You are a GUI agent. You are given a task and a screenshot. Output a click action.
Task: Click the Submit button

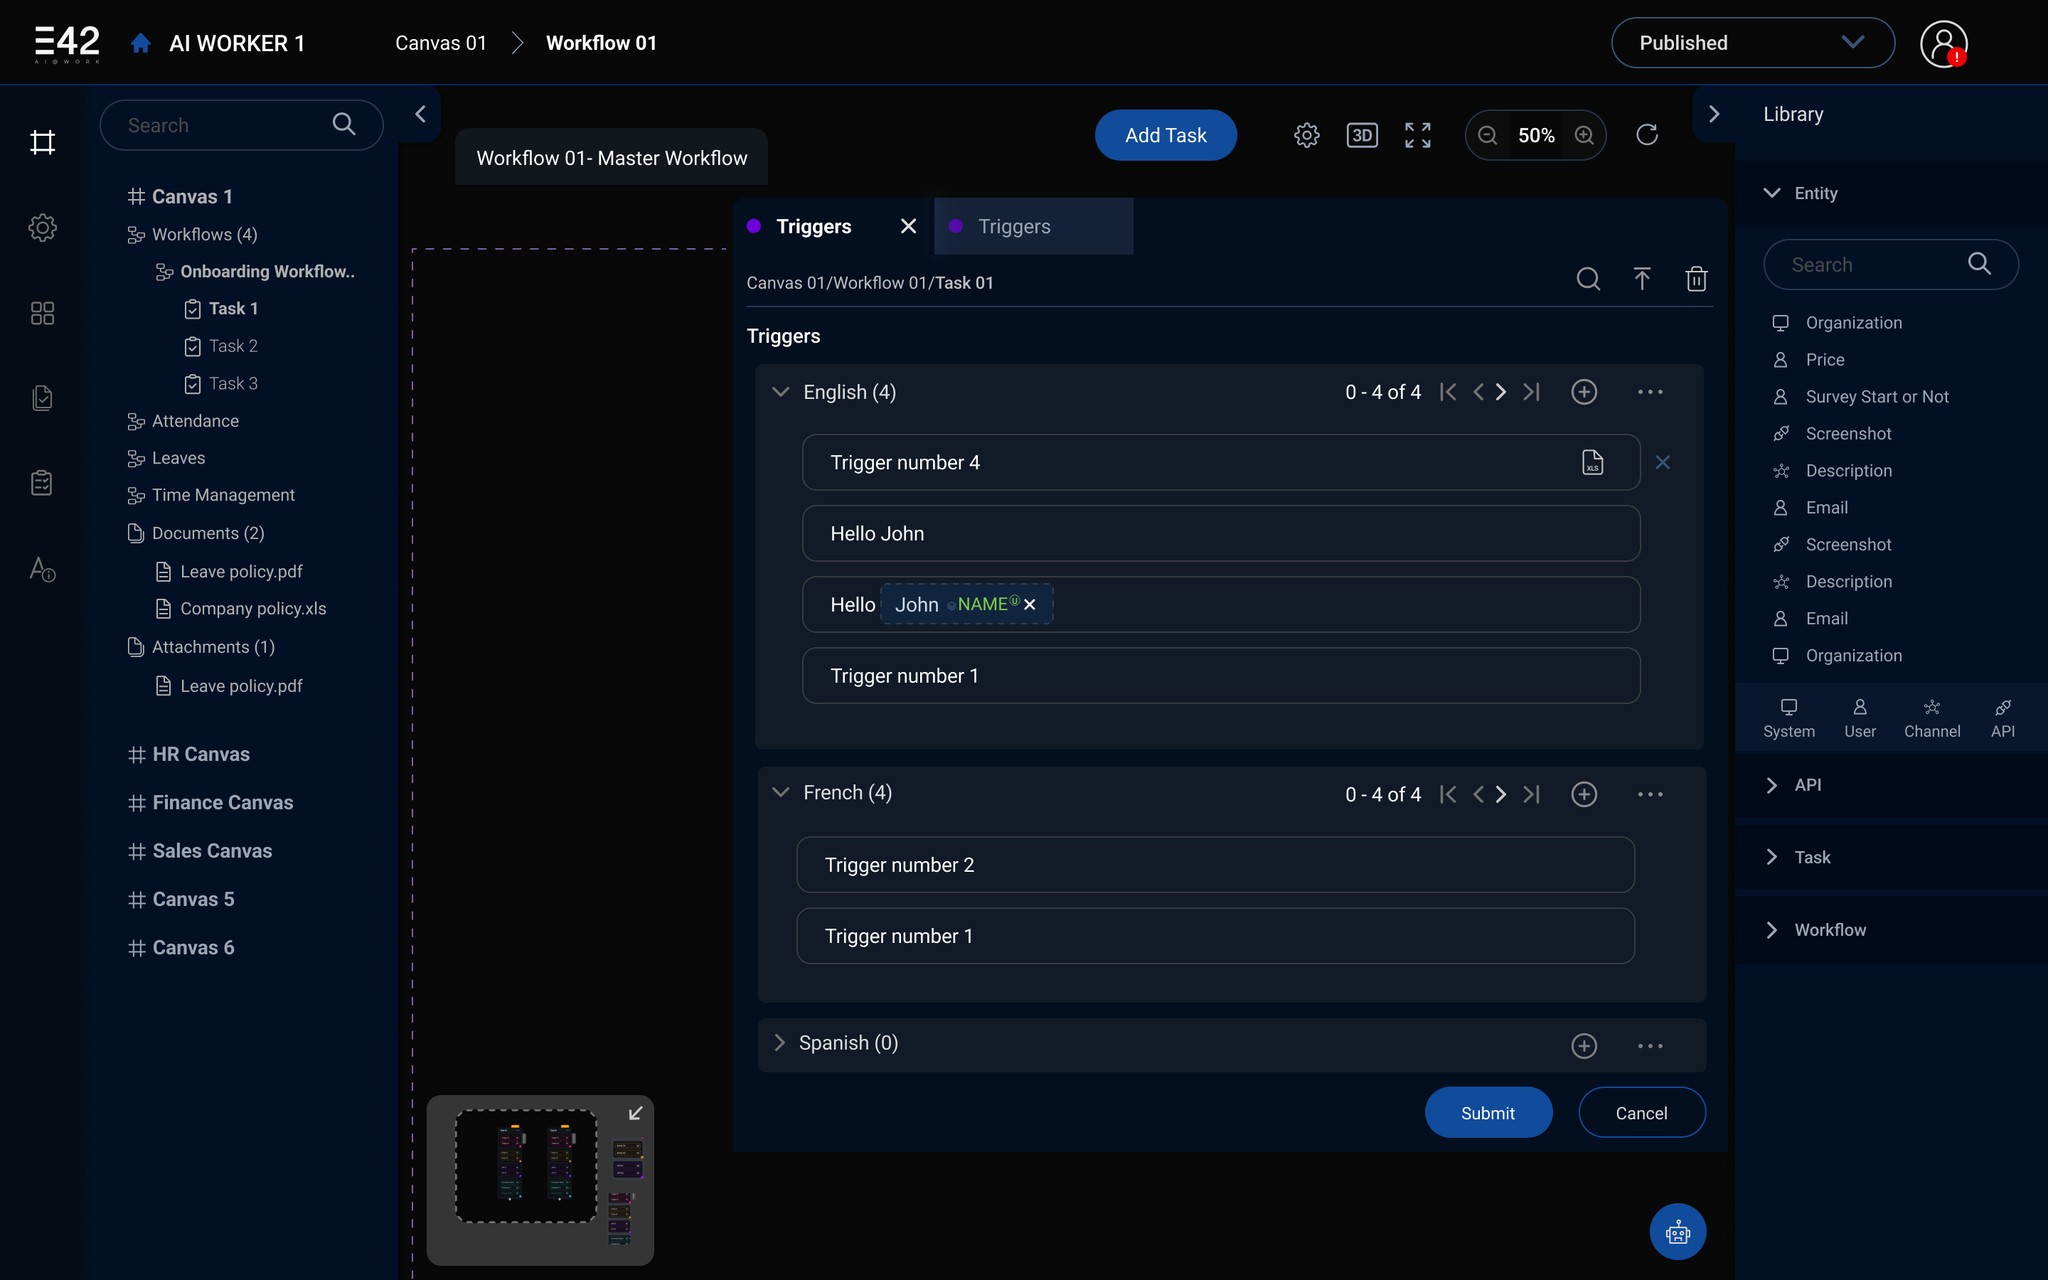point(1487,1113)
